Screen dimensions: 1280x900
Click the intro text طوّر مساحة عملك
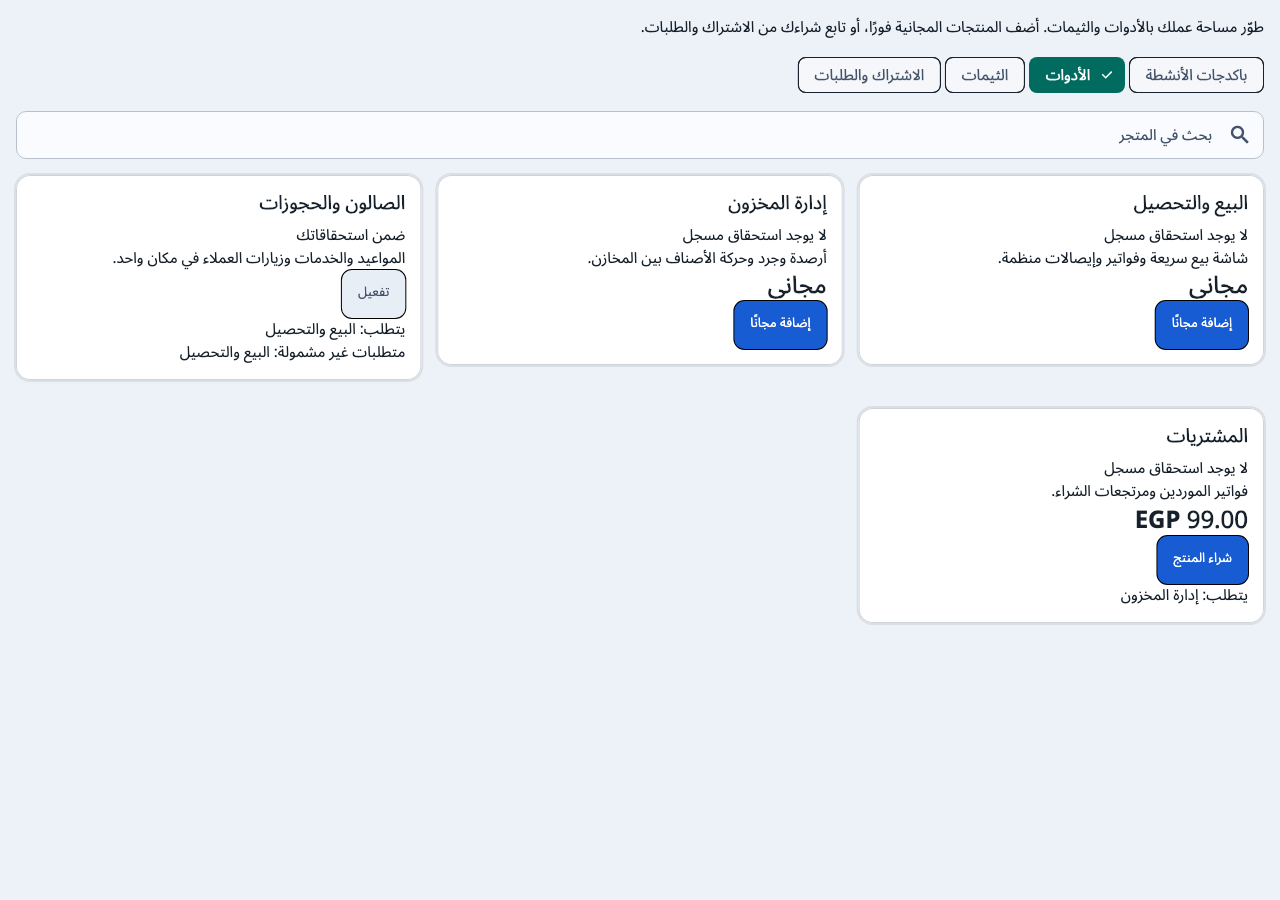coord(952,27)
